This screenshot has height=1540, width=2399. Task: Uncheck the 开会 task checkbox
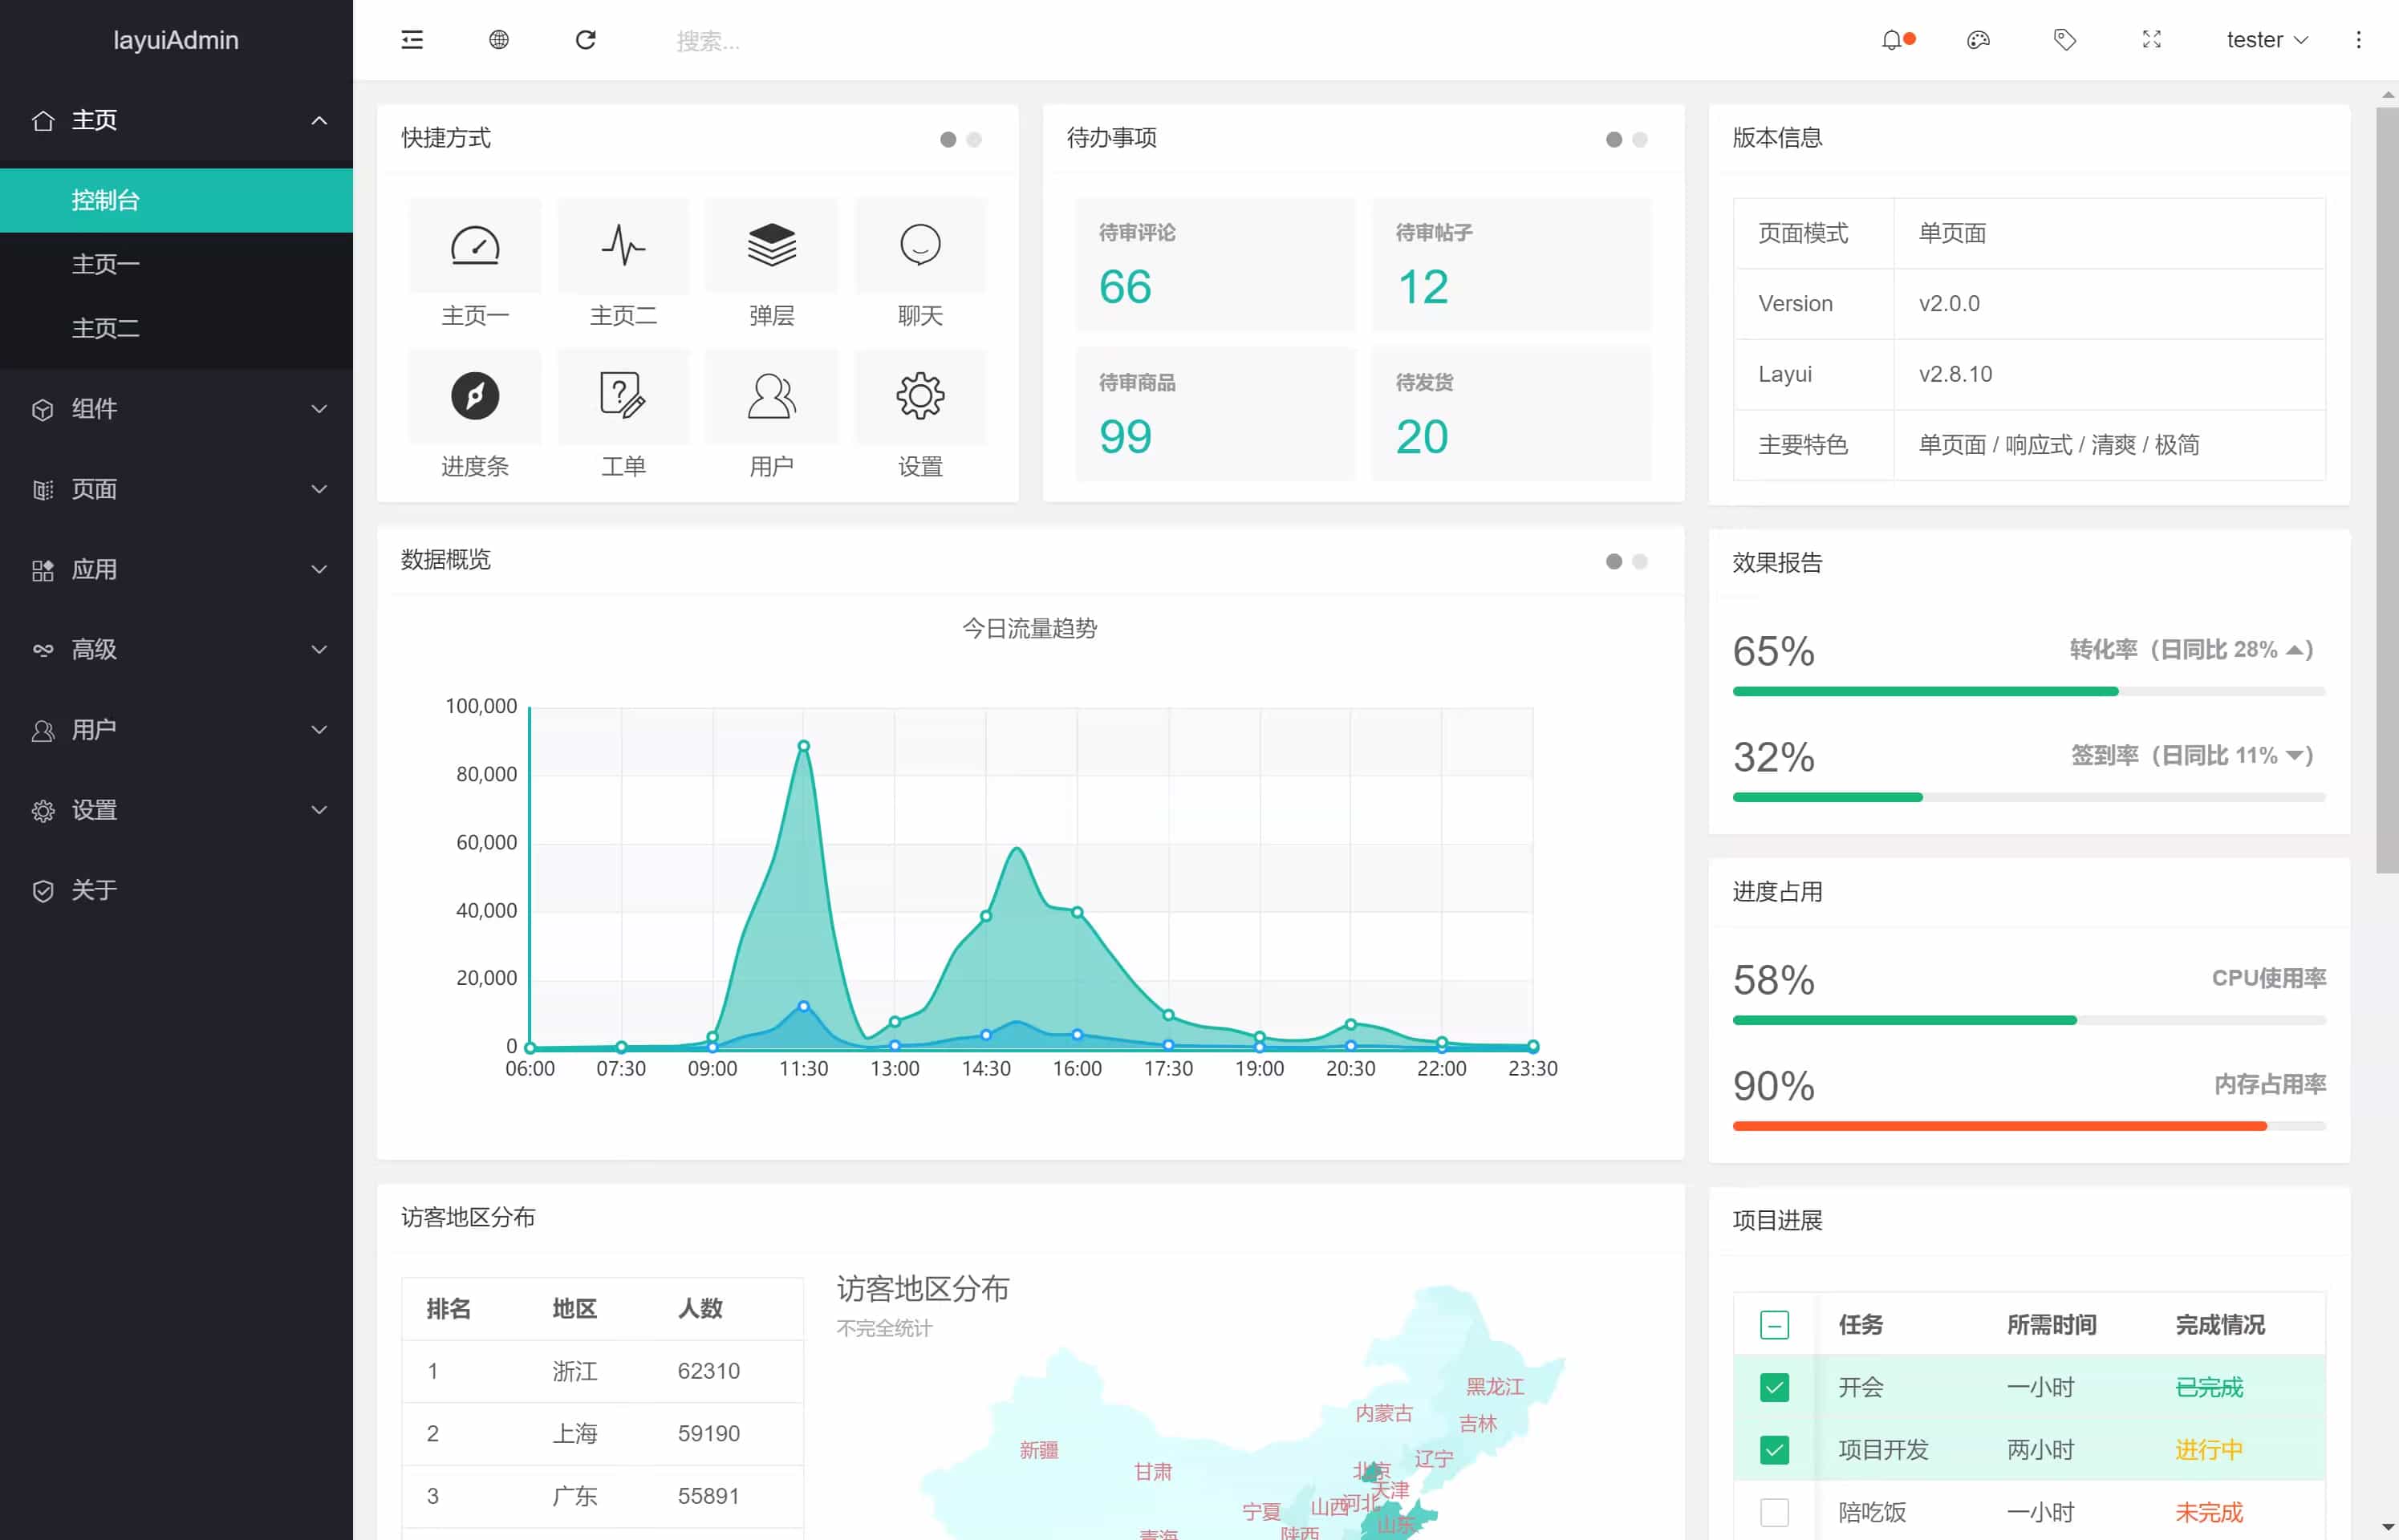(1774, 1387)
